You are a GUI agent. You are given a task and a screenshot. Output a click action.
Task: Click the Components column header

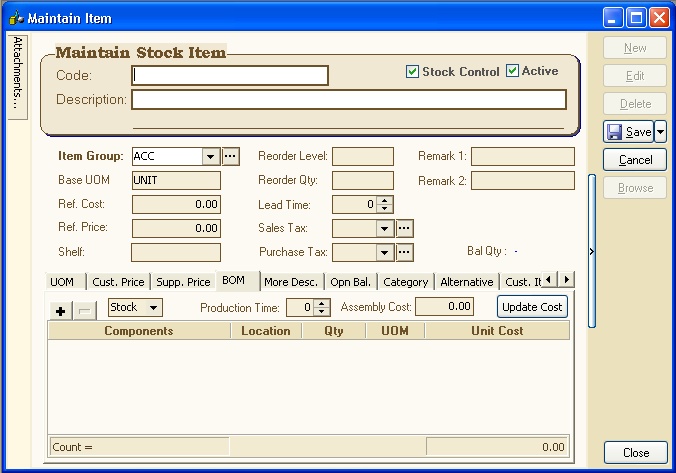click(x=139, y=331)
